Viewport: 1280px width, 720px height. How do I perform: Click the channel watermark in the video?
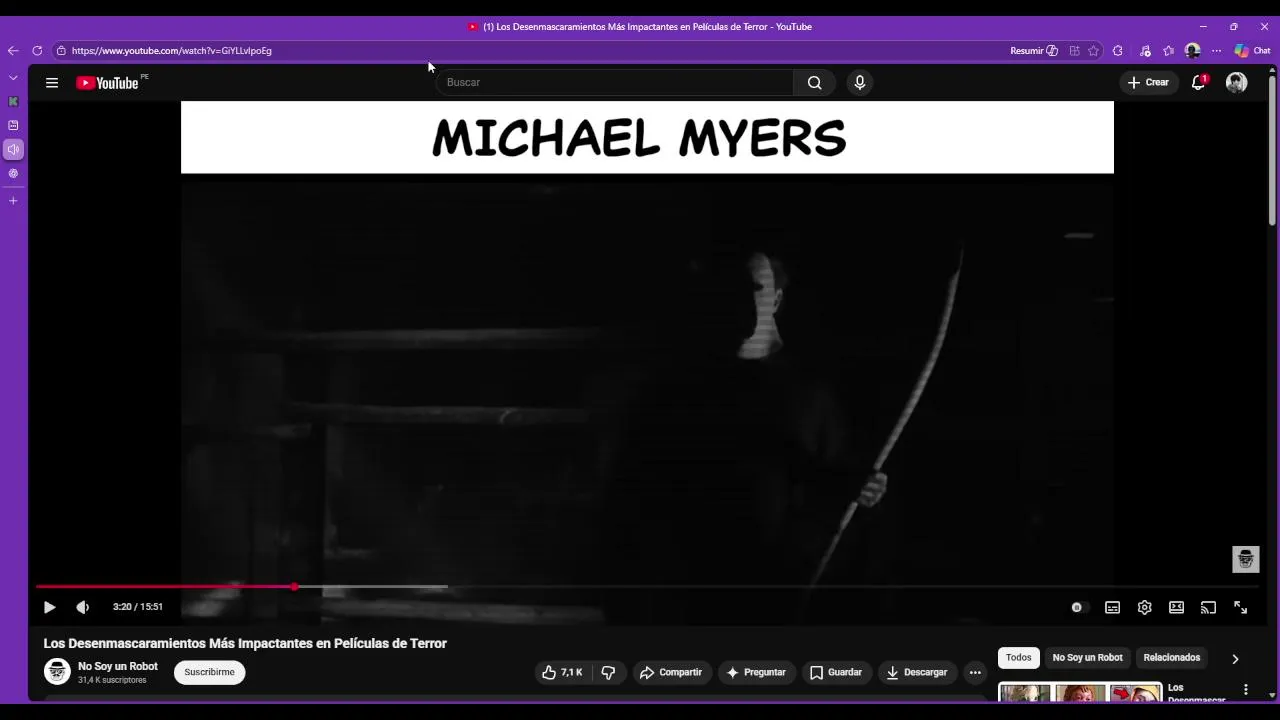click(x=1245, y=559)
